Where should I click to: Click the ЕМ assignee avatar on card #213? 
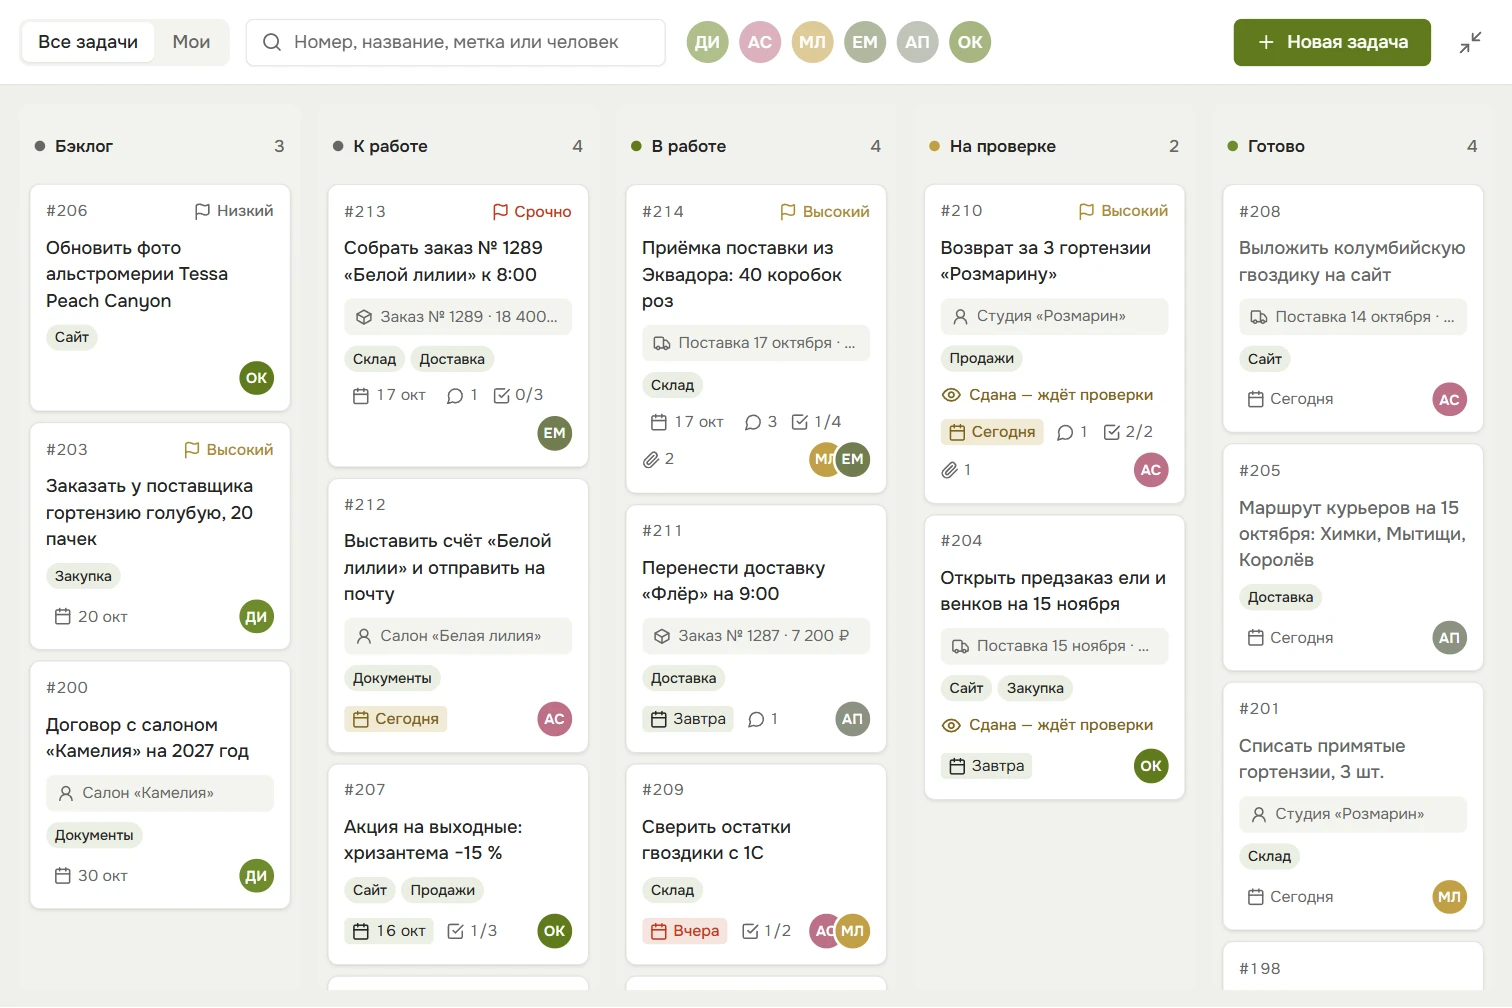[x=555, y=433]
